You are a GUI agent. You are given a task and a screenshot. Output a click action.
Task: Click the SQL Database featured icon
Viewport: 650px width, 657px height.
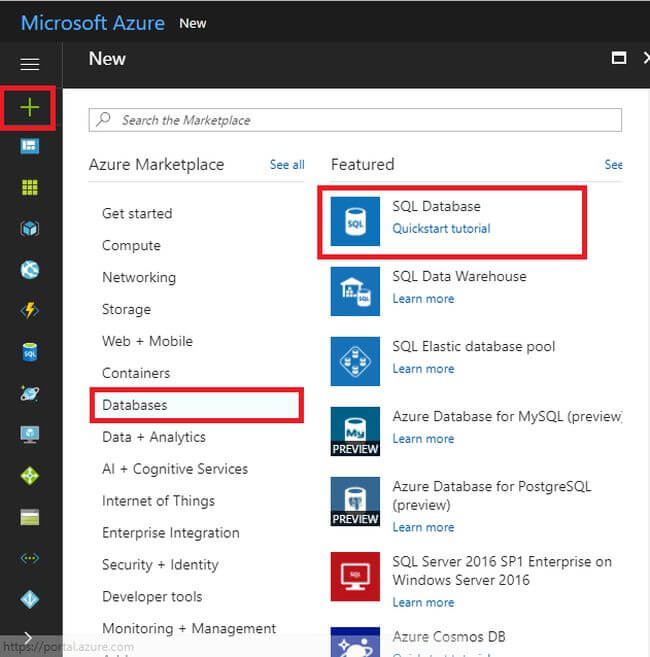355,221
